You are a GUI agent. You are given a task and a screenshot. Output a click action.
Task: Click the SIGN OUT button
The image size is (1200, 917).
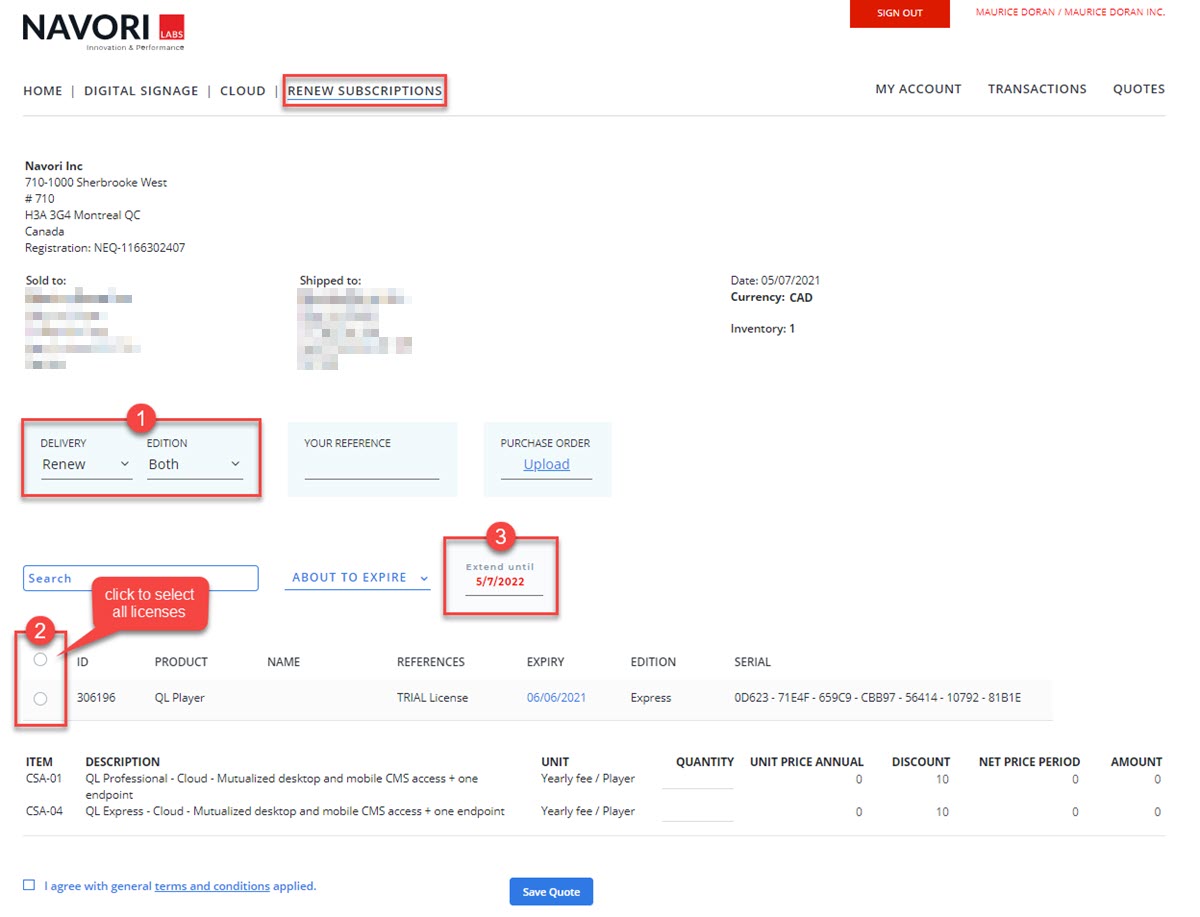pos(899,13)
